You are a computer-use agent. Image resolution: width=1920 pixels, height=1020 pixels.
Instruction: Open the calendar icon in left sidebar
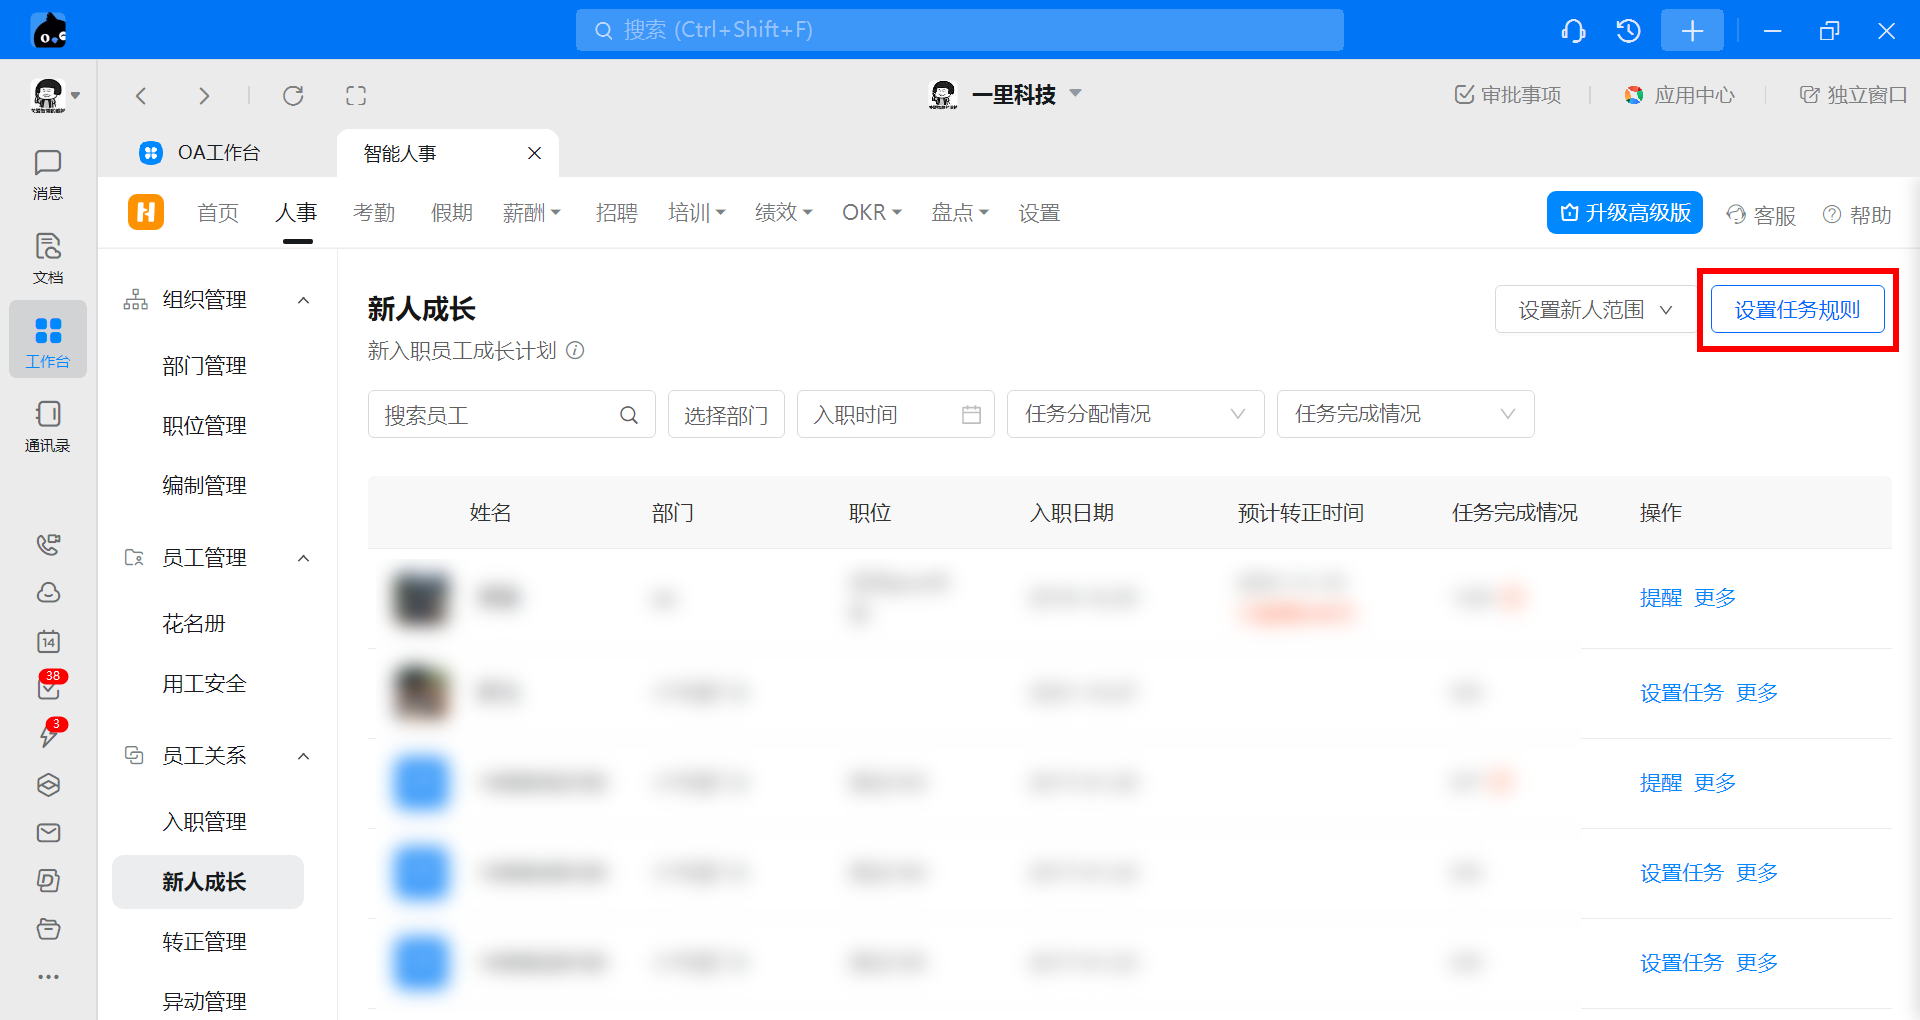click(48, 641)
